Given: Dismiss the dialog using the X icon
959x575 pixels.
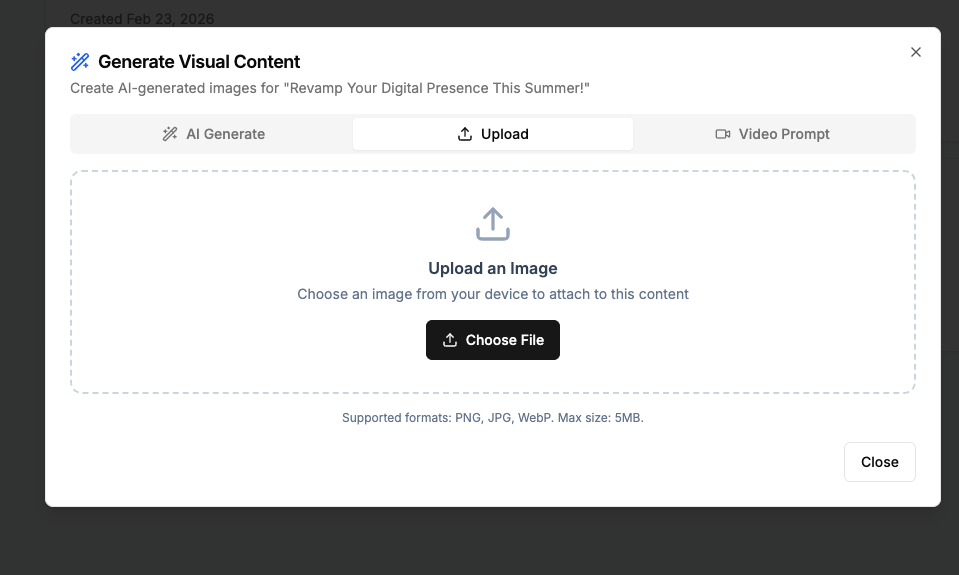Looking at the screenshot, I should tap(916, 52).
